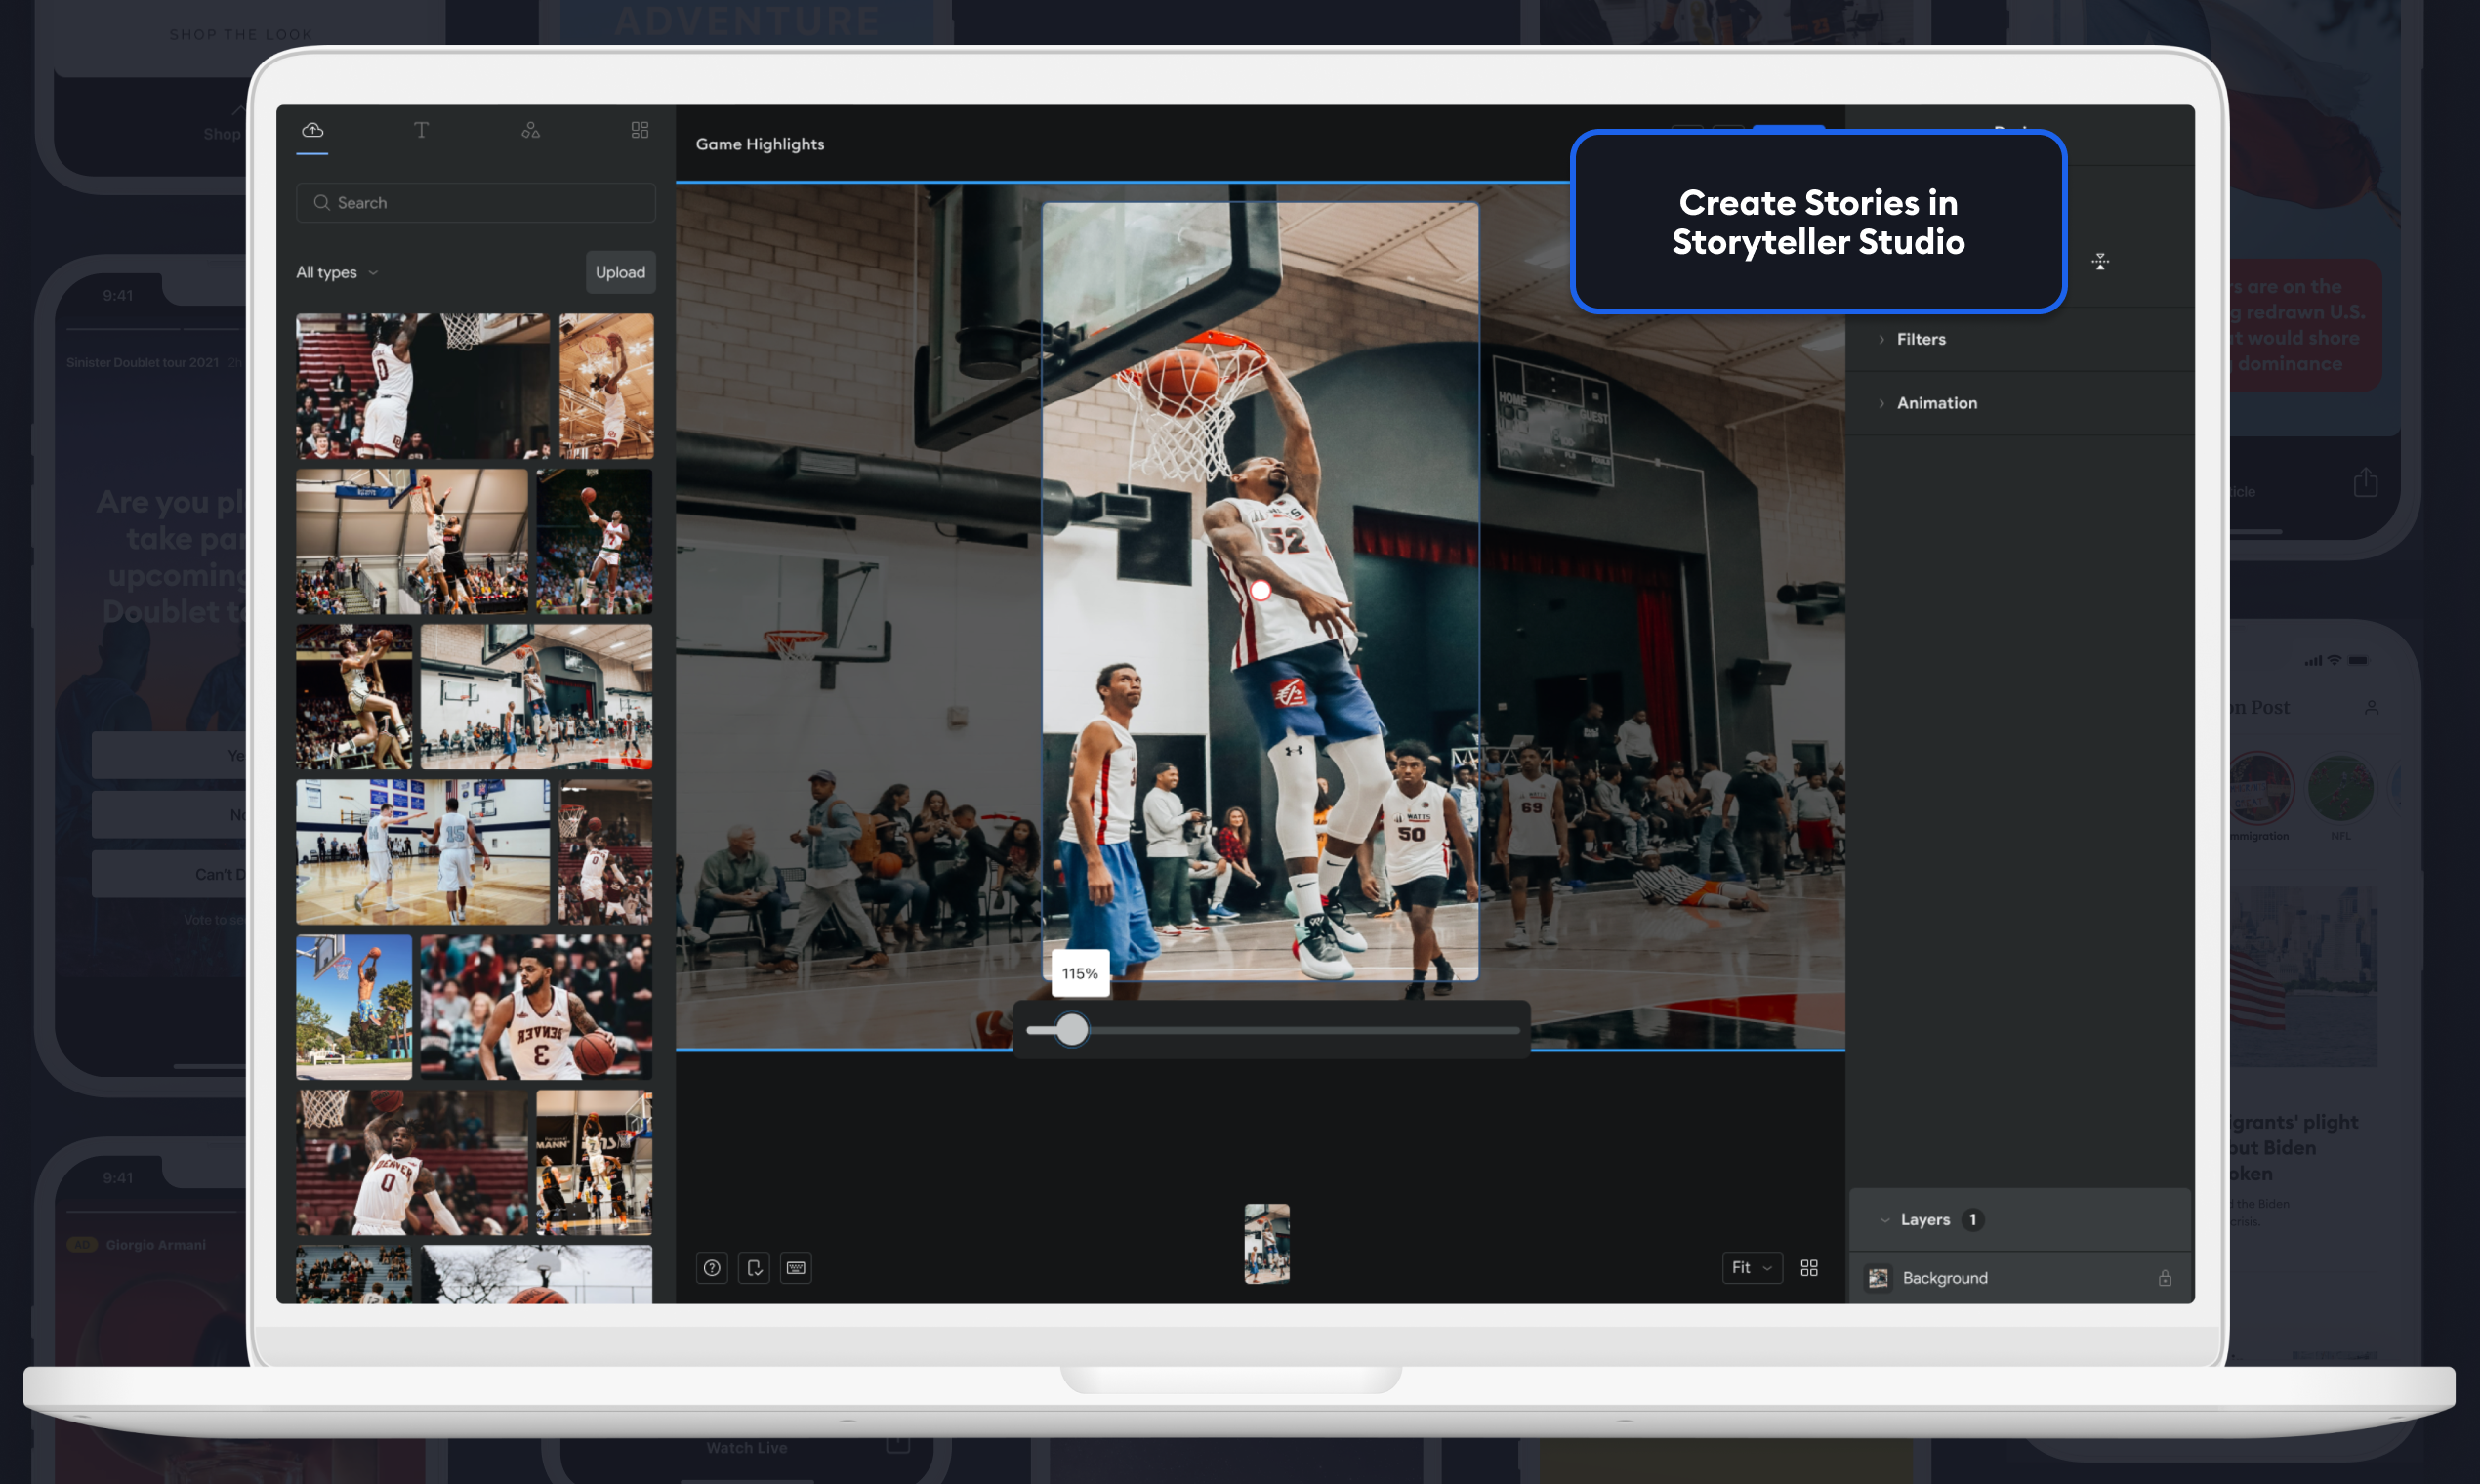
Task: Click the Upload button
Action: (620, 272)
